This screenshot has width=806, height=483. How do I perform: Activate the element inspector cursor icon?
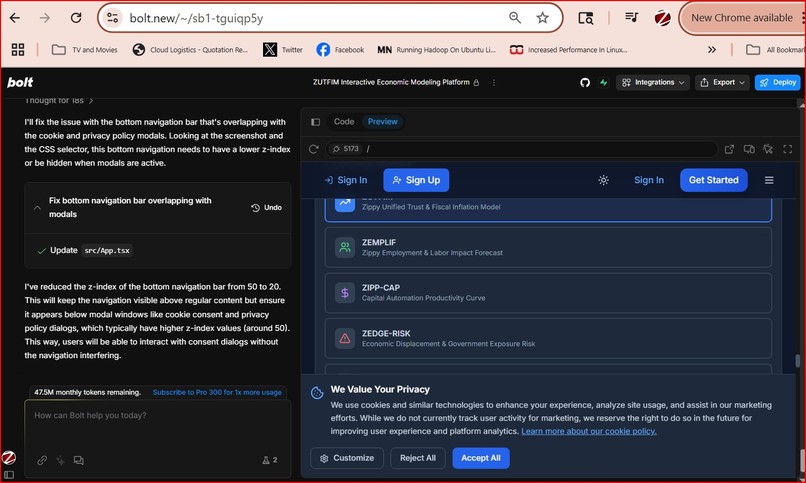[768, 149]
